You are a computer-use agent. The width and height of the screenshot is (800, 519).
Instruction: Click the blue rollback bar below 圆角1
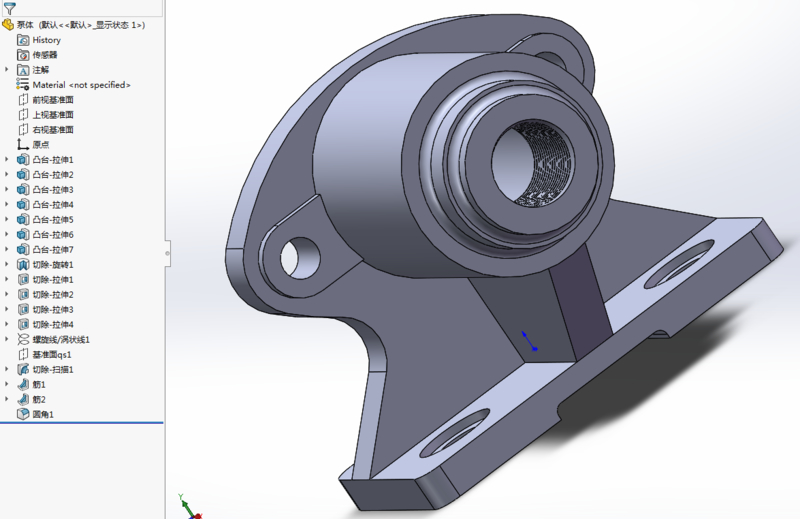(82, 422)
